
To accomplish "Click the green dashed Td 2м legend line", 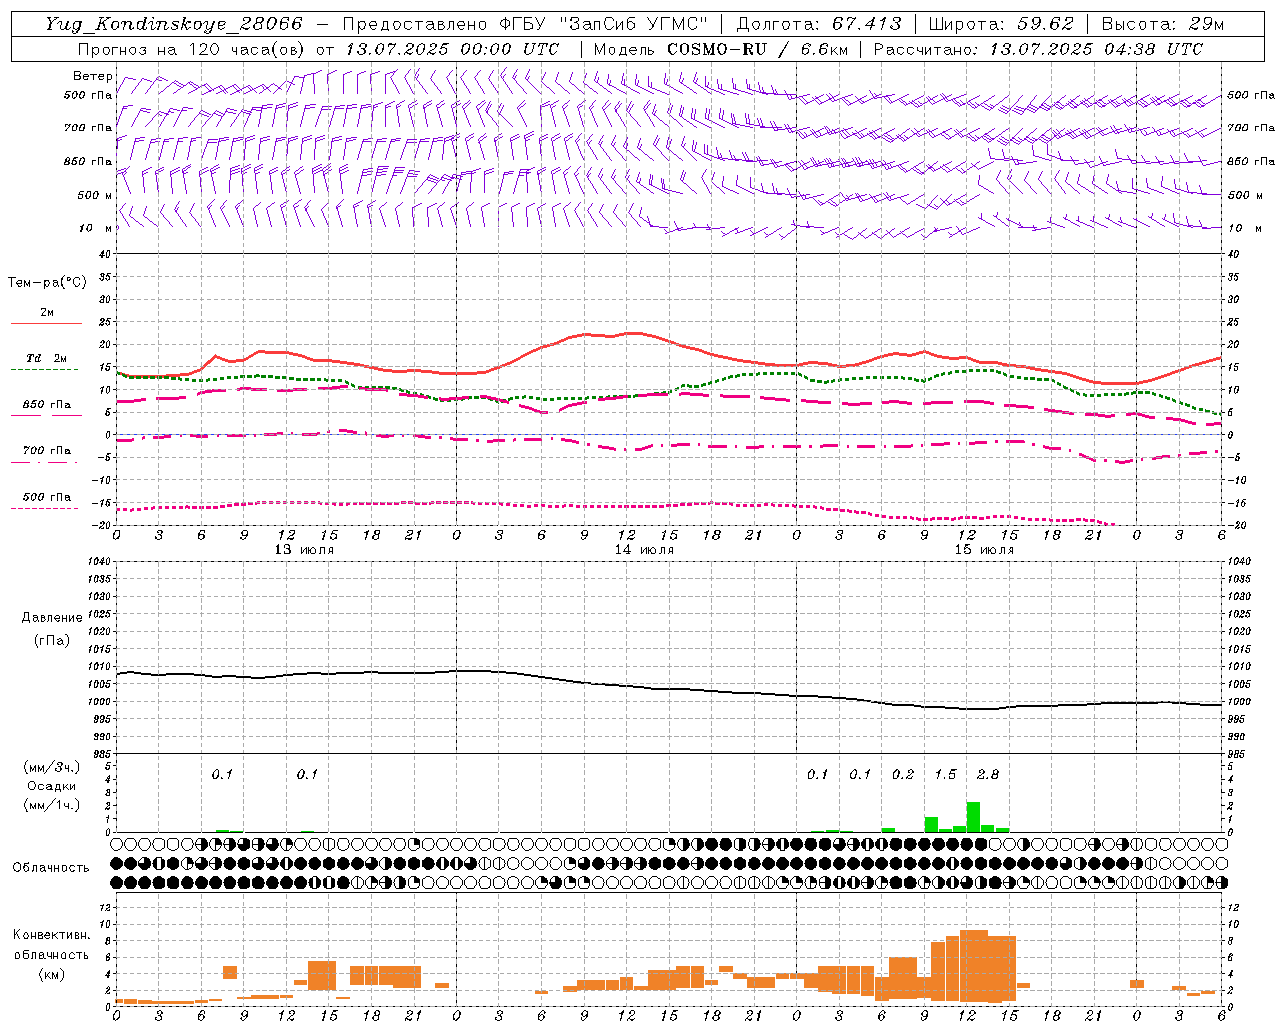I will tap(45, 369).
